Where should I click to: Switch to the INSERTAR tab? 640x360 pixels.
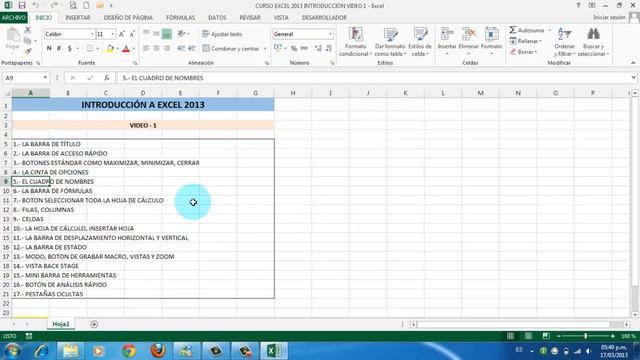[78, 18]
